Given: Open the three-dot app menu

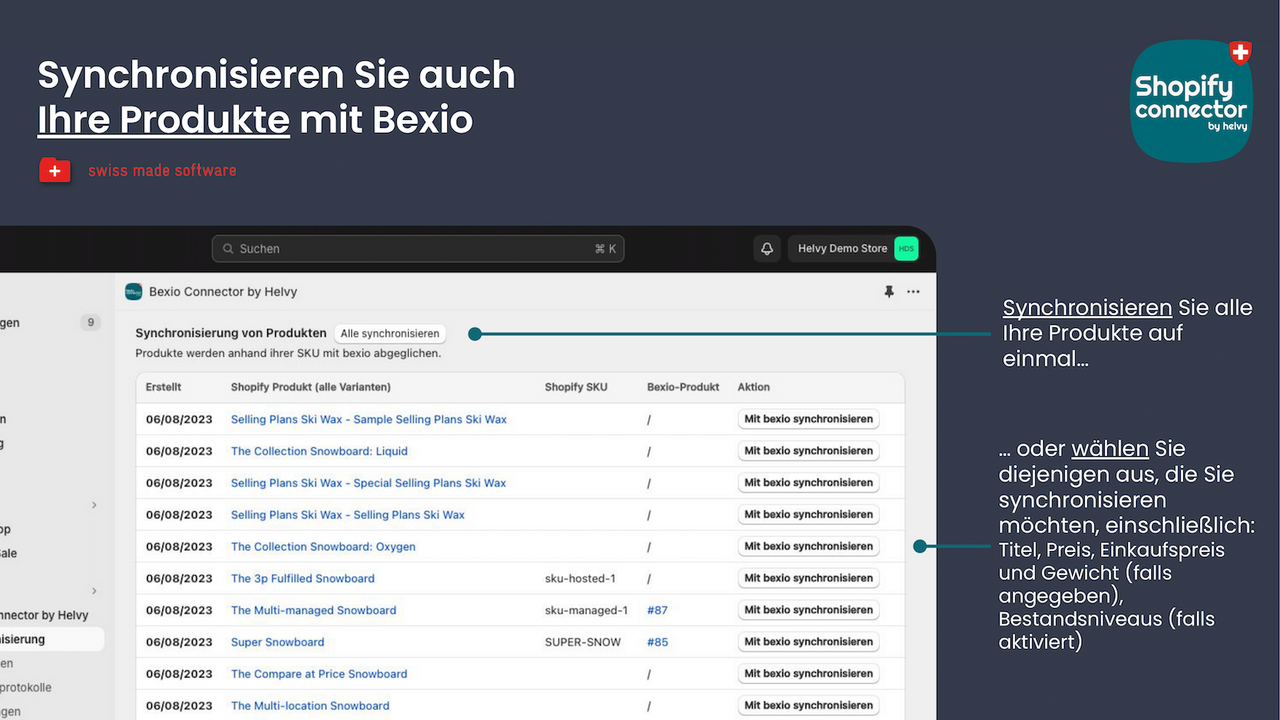Looking at the screenshot, I should click(x=913, y=292).
